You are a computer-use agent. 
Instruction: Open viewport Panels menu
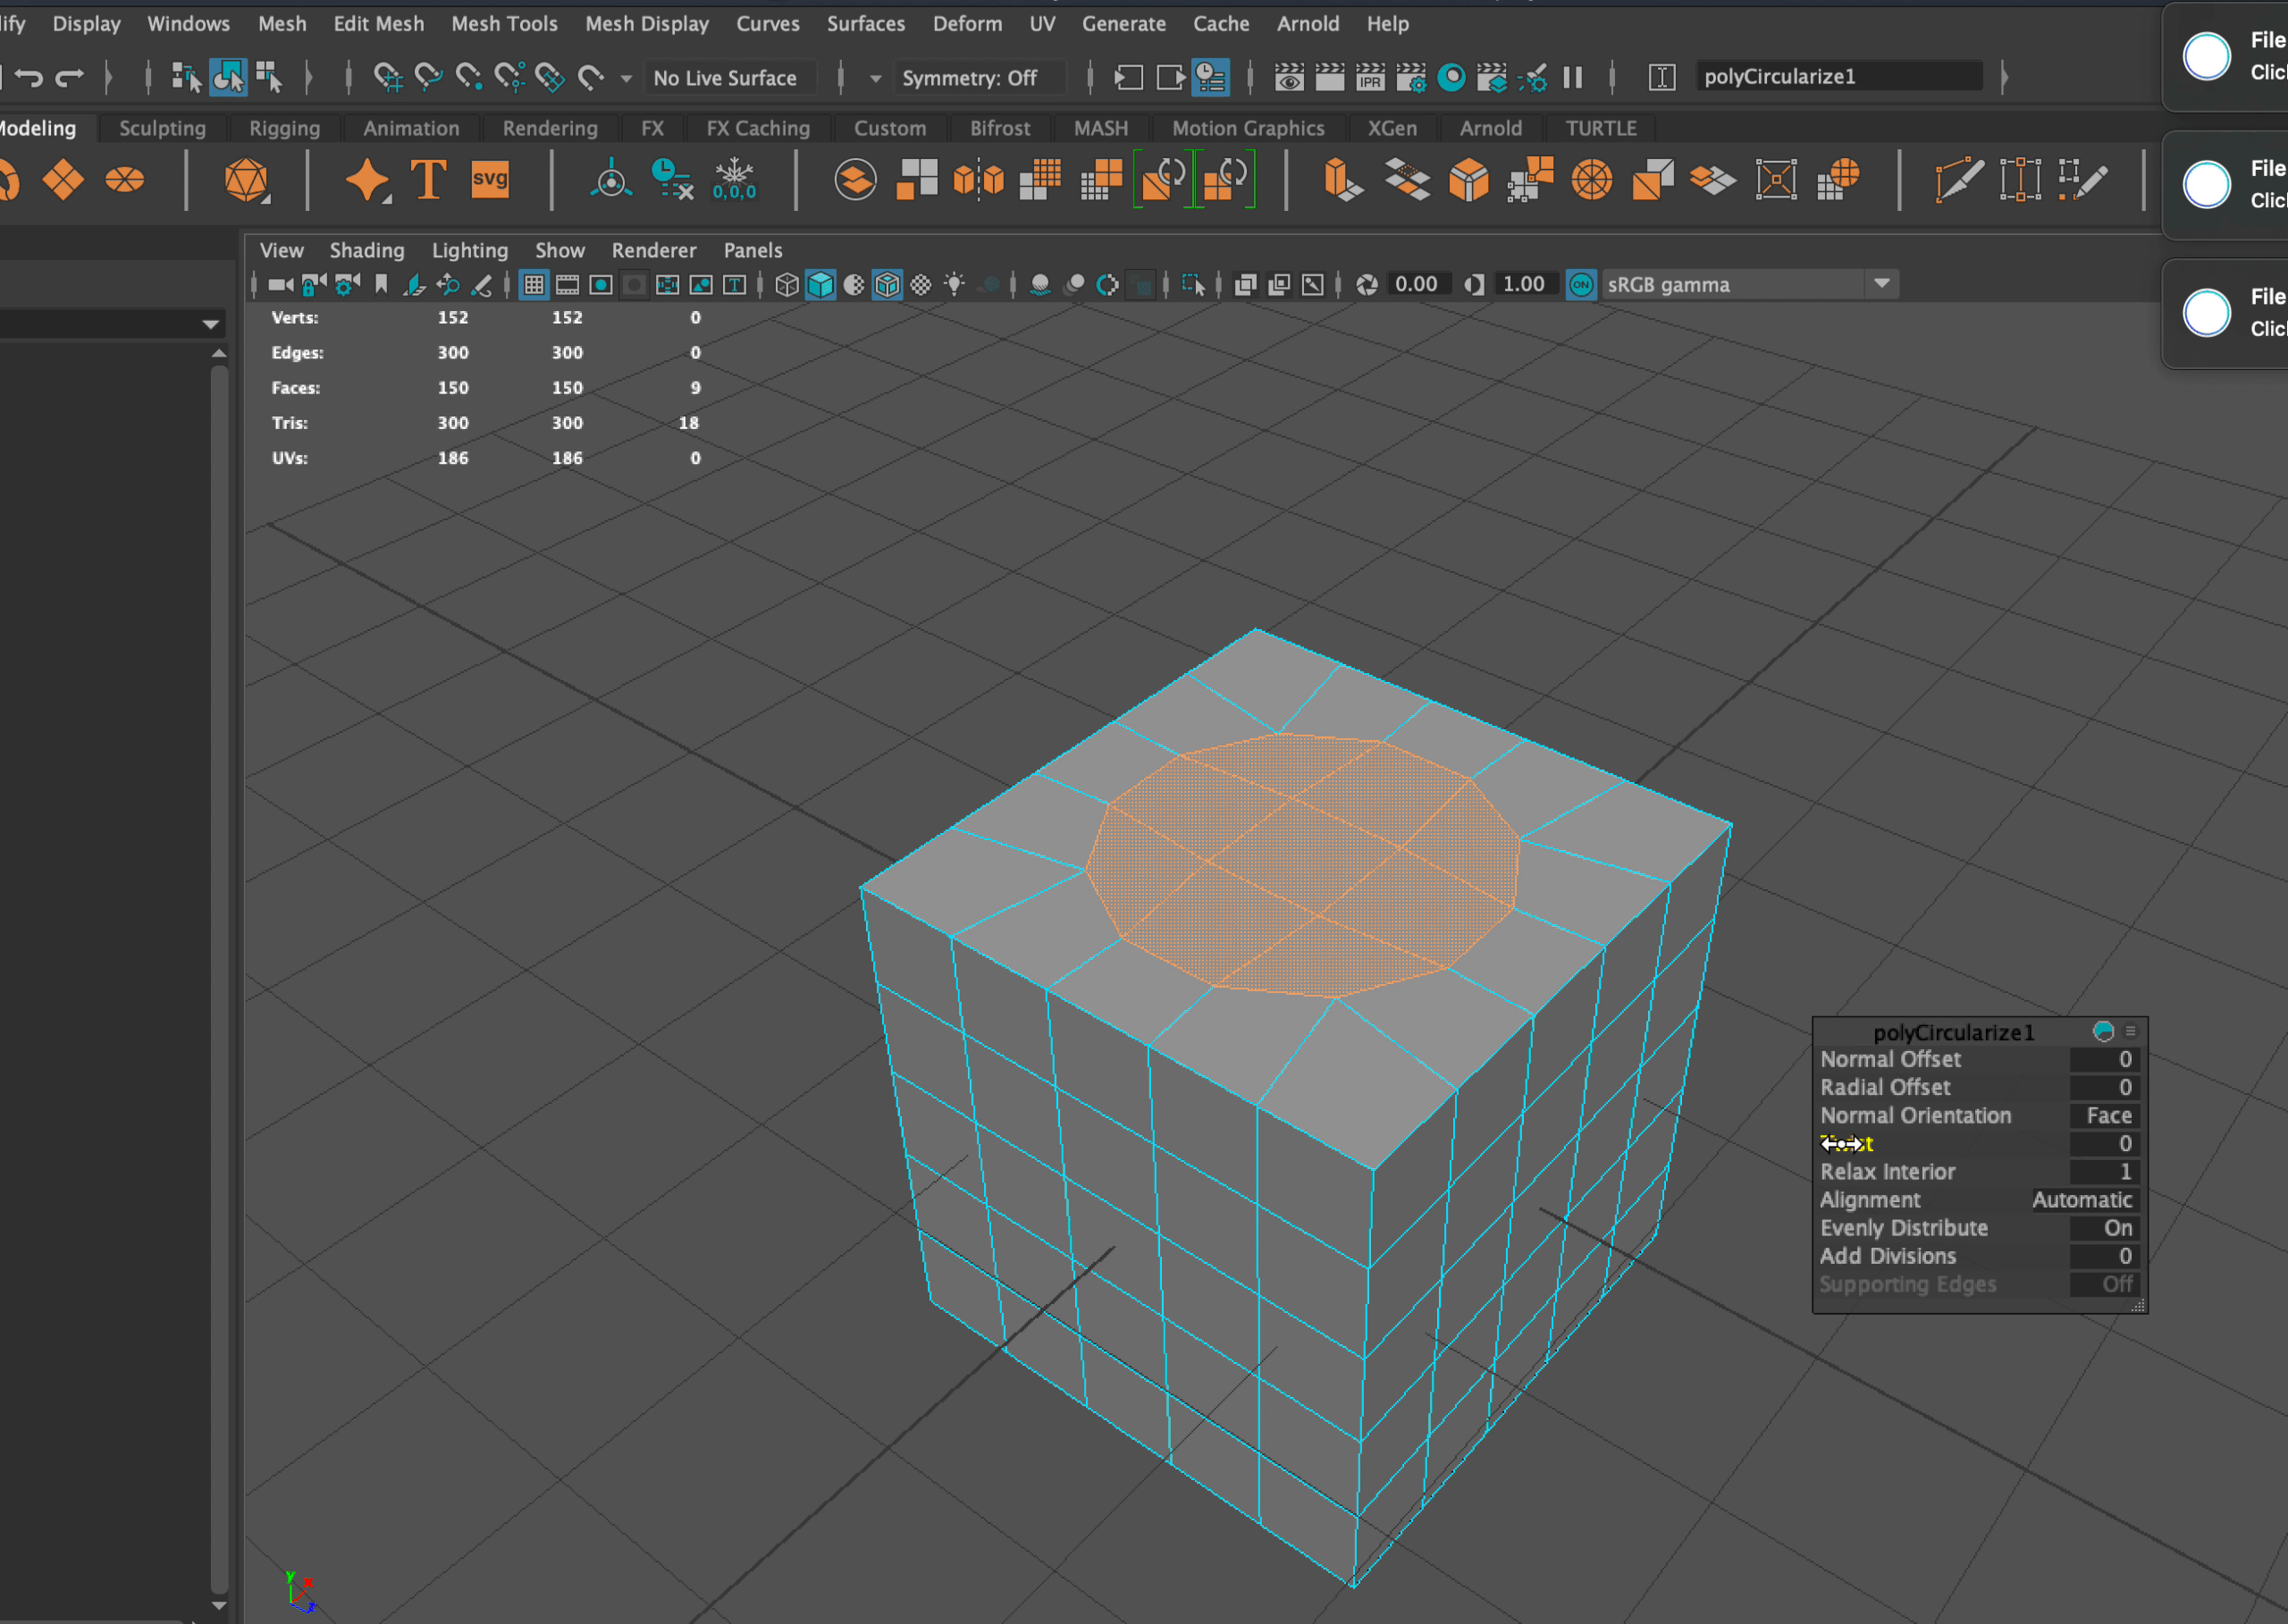[x=753, y=250]
